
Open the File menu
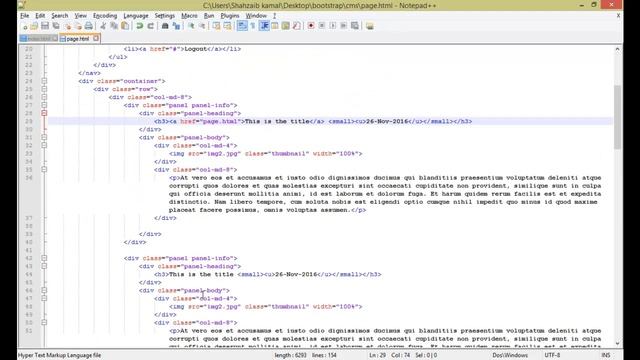point(24,16)
